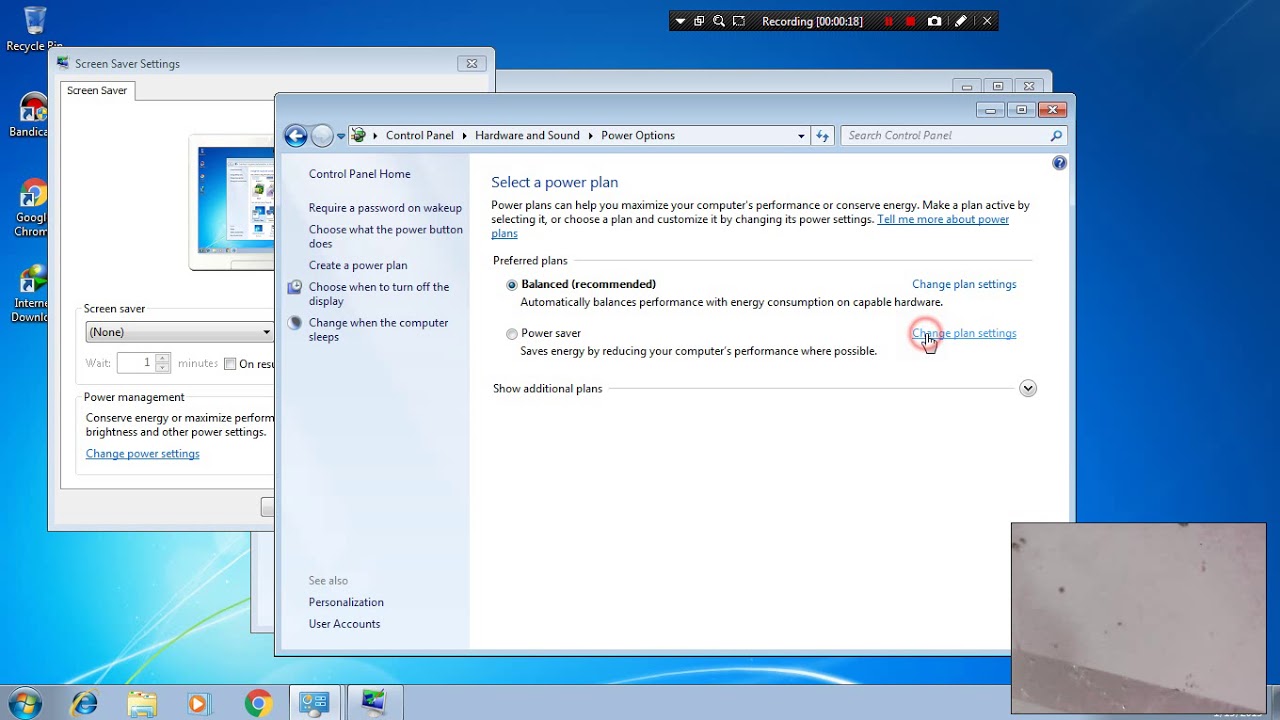The height and width of the screenshot is (720, 1280).
Task: Open Recycle Bin desktop icon
Action: [33, 29]
